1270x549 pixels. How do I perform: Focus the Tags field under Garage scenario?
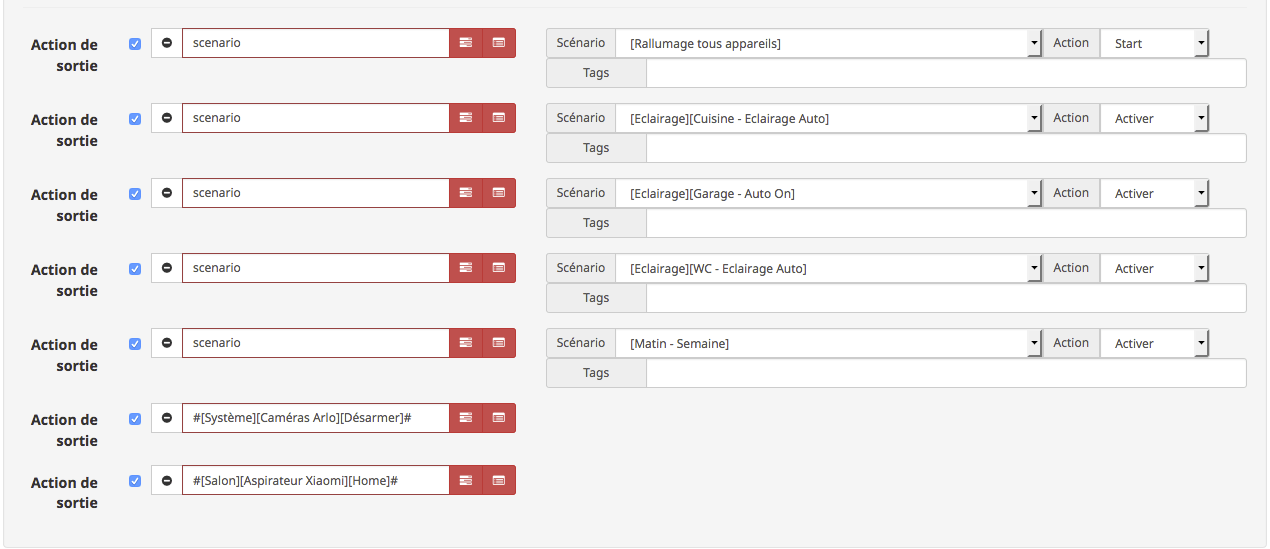click(946, 223)
